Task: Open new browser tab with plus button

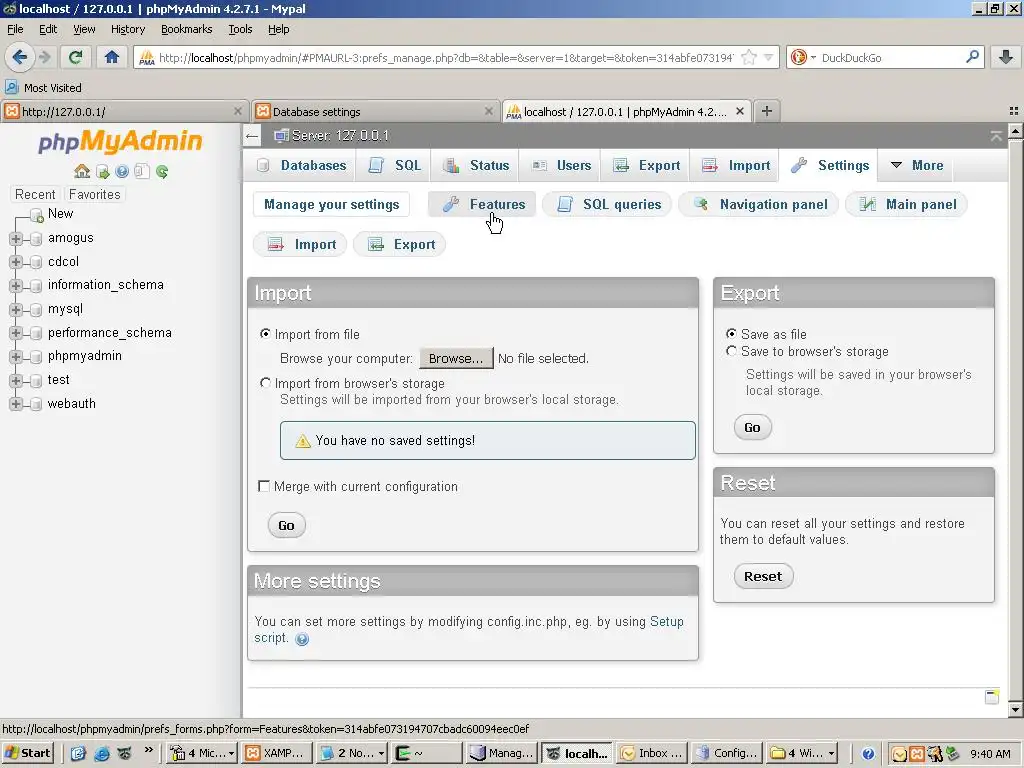Action: (x=767, y=111)
